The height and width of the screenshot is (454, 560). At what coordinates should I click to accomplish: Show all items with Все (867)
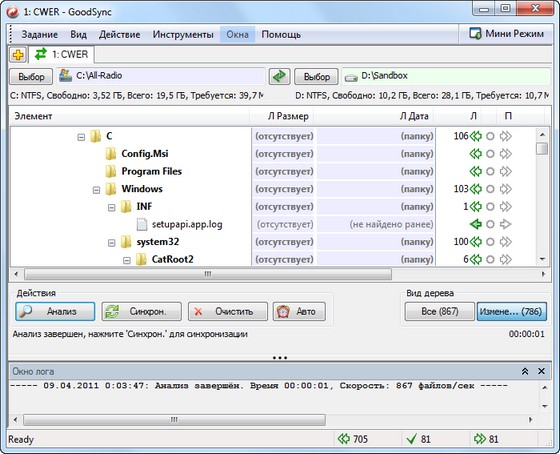point(440,311)
